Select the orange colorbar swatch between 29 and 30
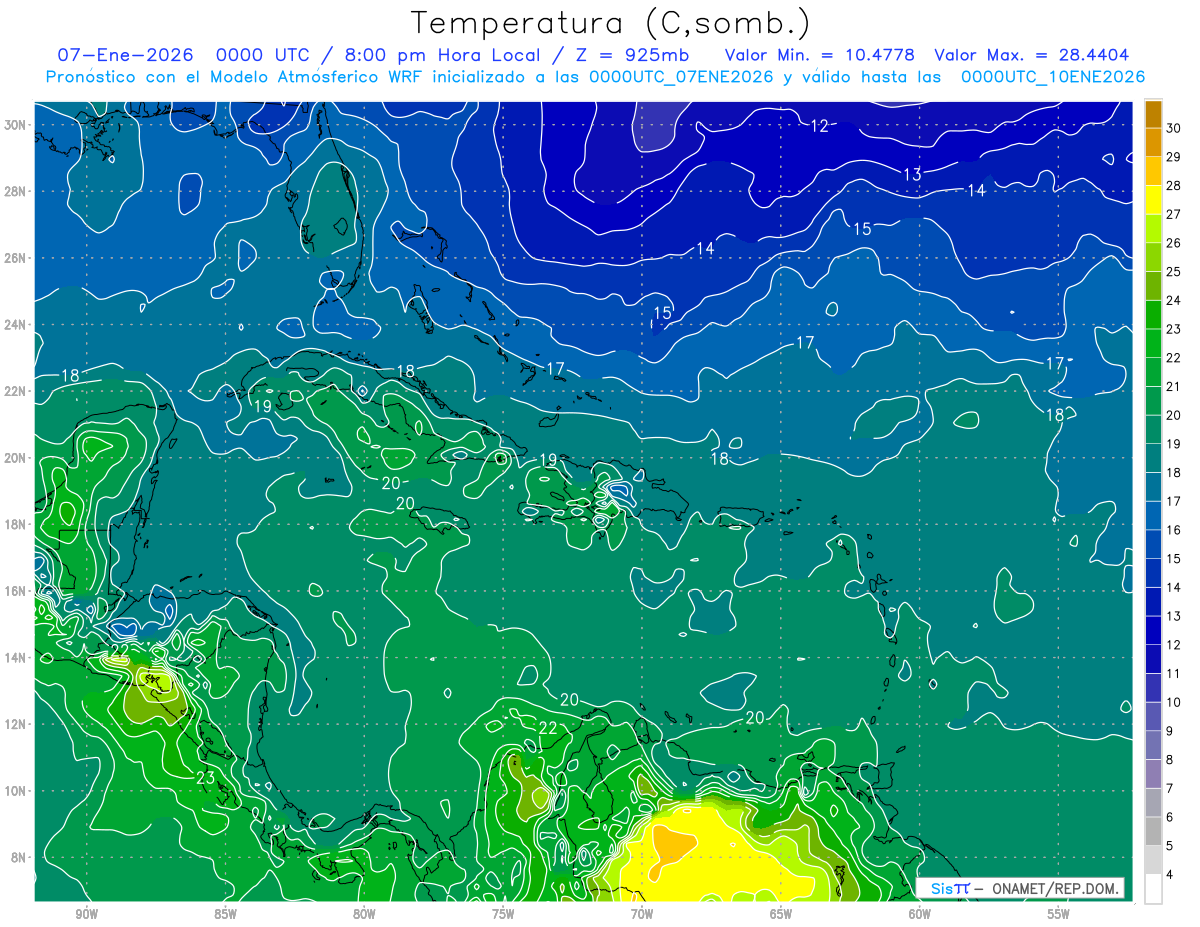 coord(1153,141)
